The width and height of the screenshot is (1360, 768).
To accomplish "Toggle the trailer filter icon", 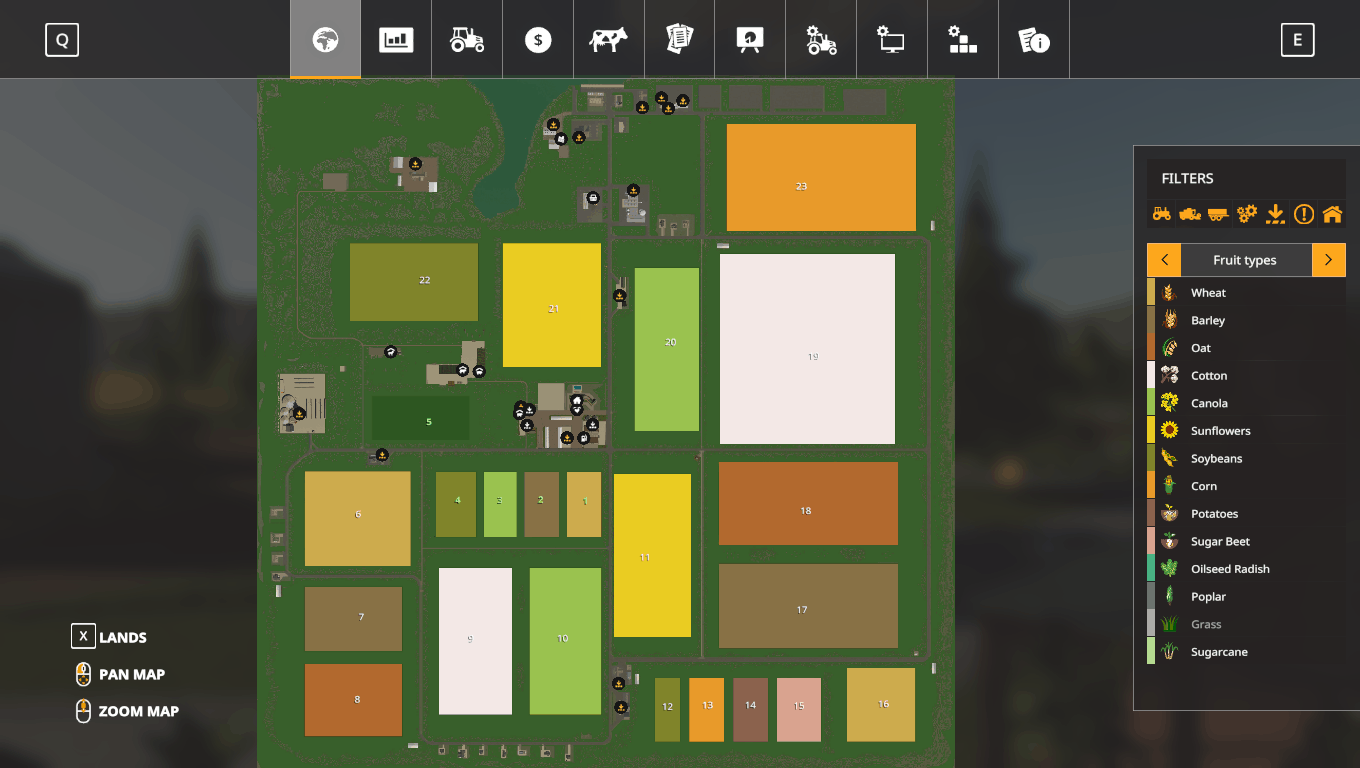I will 1218,213.
